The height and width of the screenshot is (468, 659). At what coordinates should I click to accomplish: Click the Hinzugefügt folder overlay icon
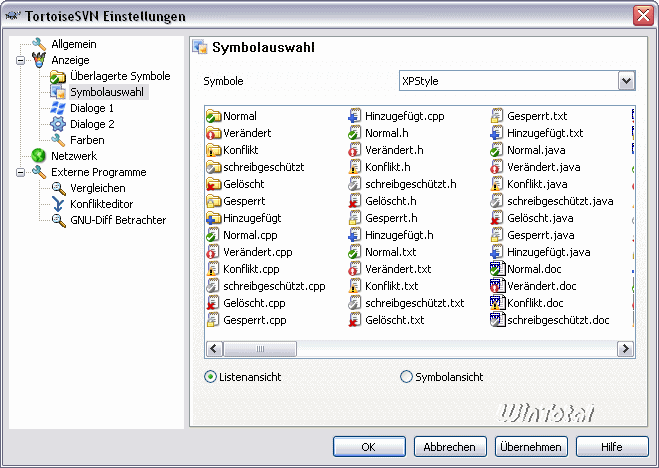(214, 218)
